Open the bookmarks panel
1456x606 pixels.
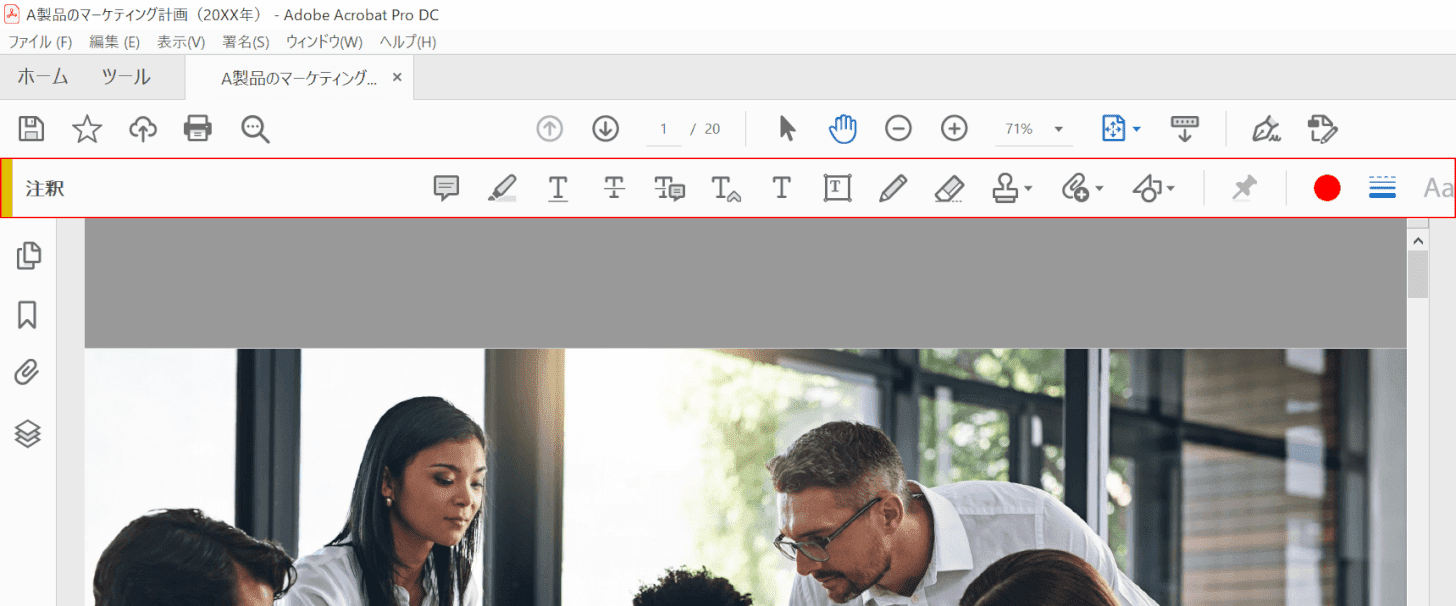28,315
